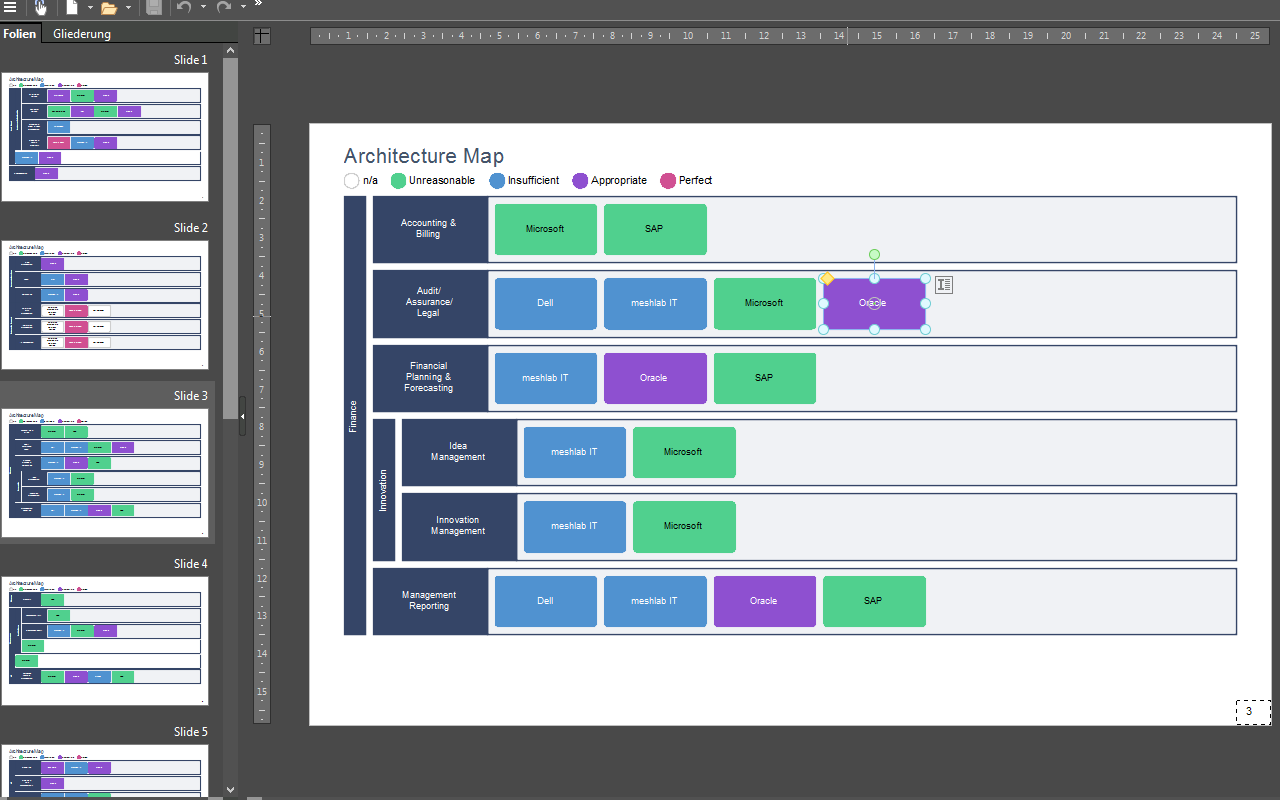Image resolution: width=1280 pixels, height=800 pixels.
Task: Select Oracle box in Management Reporting row
Action: pos(765,601)
